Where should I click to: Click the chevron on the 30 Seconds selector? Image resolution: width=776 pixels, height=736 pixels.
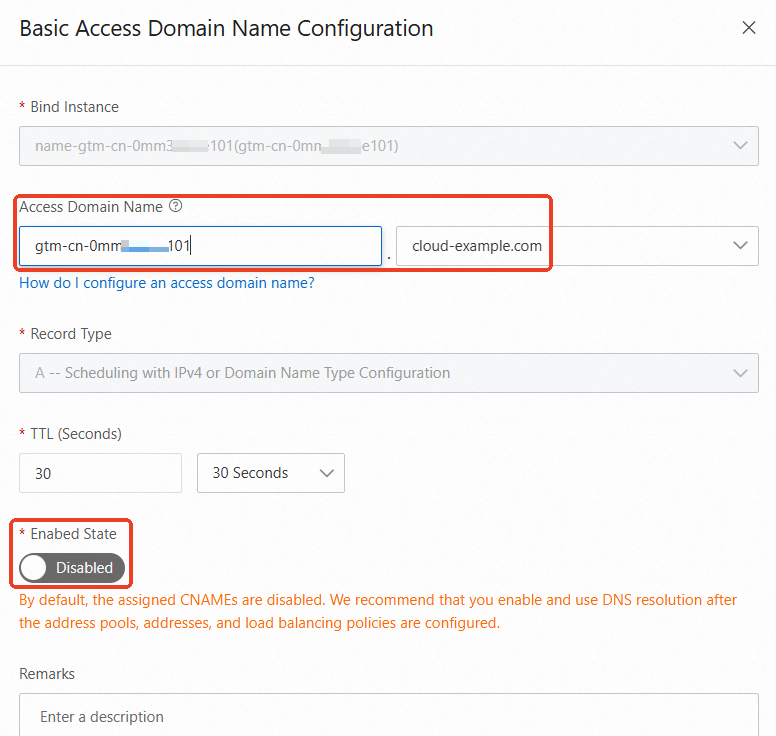pos(326,473)
